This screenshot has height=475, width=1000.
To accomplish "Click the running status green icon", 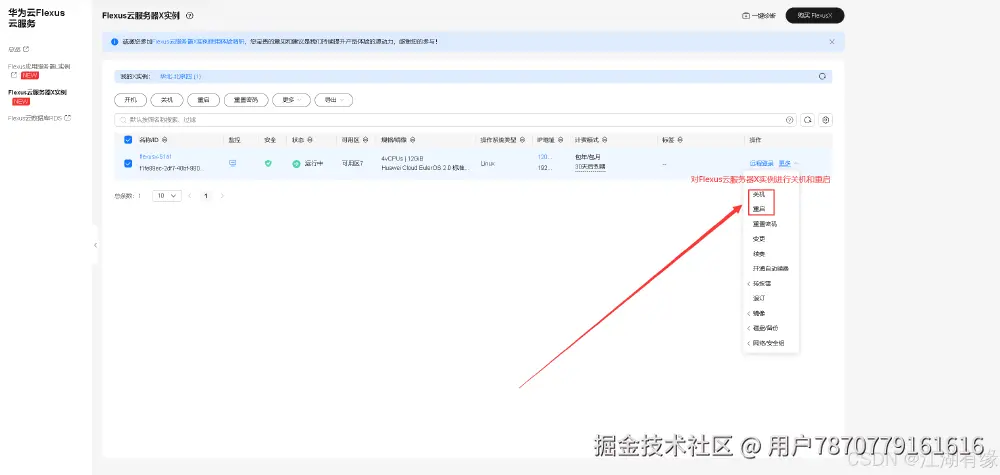I will pos(296,164).
